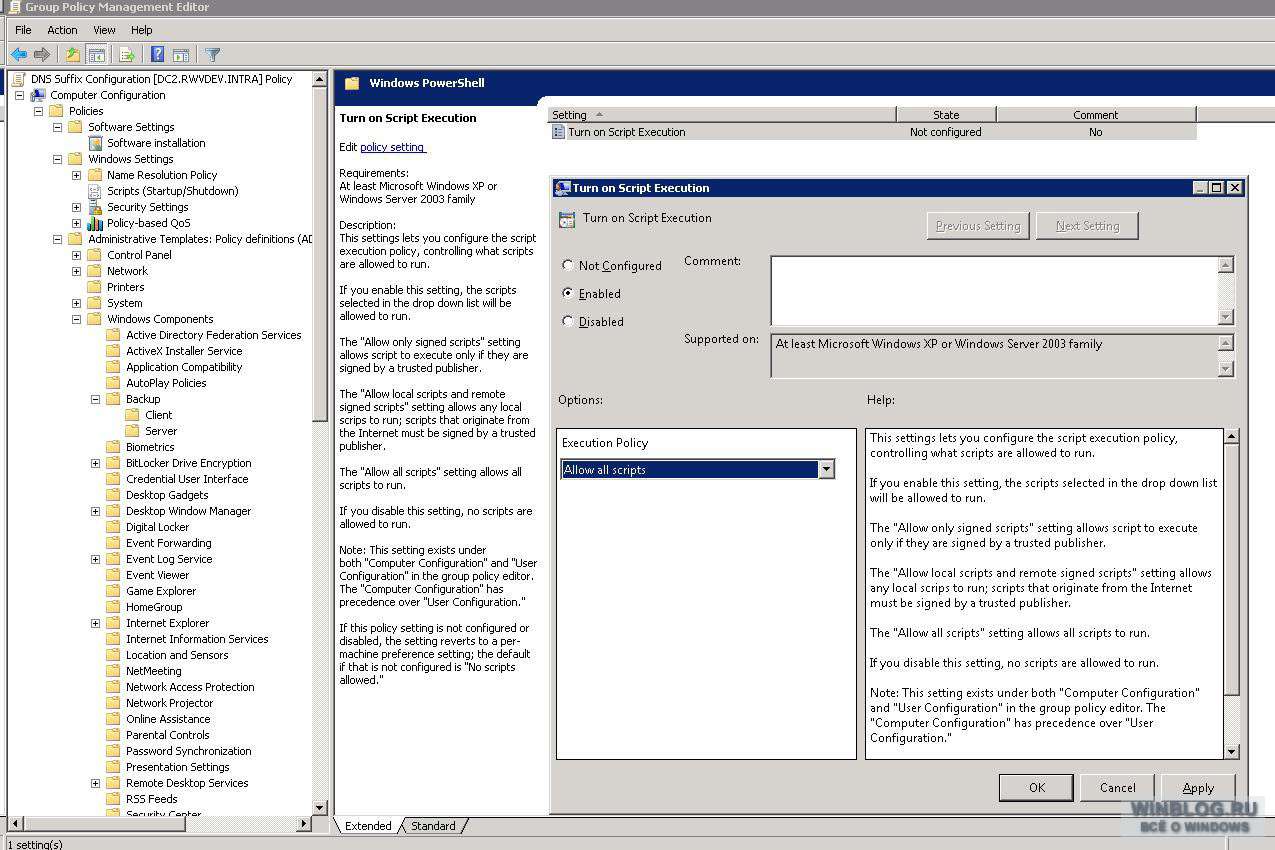Click the Windows PowerShell header folder icon
Screen dimensions: 1275x850
pyautogui.click(x=352, y=83)
